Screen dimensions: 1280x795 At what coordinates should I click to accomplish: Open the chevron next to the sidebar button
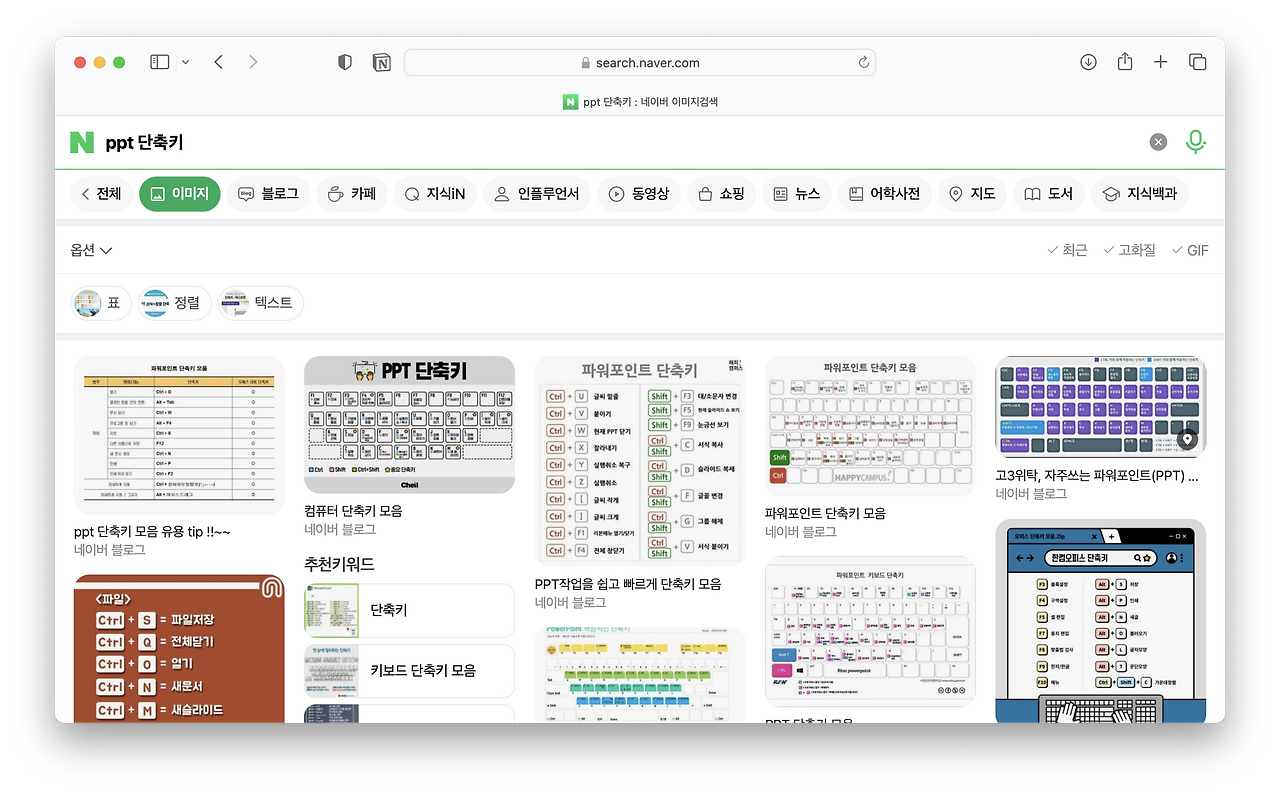tap(185, 61)
